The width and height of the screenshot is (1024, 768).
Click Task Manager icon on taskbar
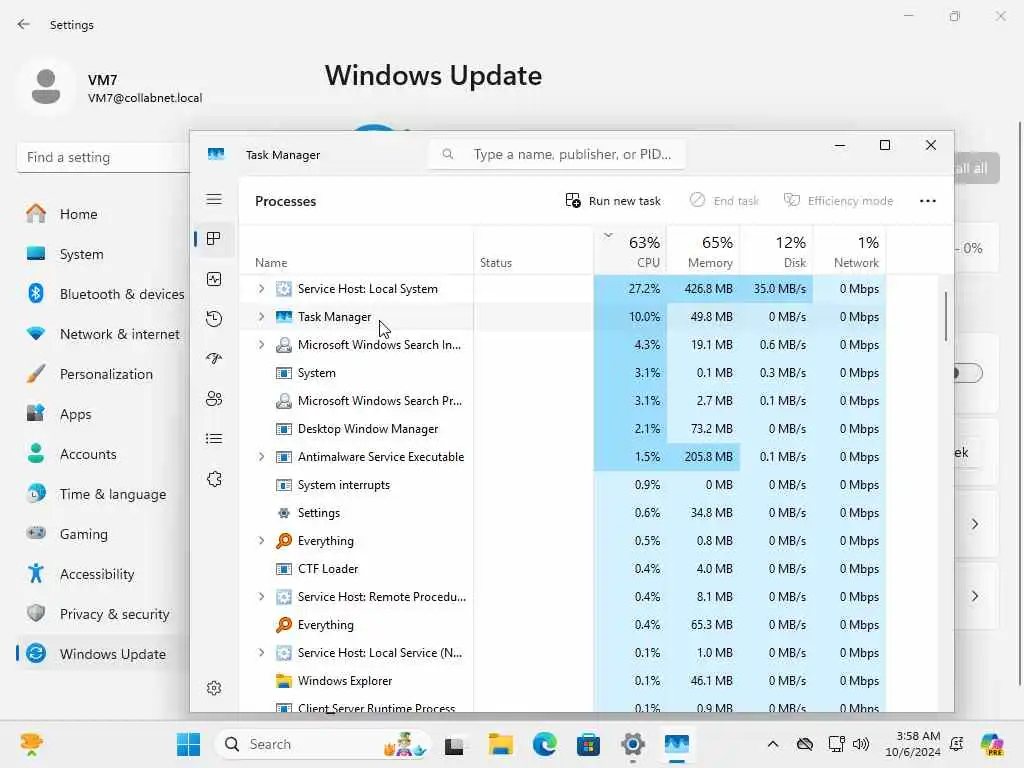pyautogui.click(x=677, y=744)
